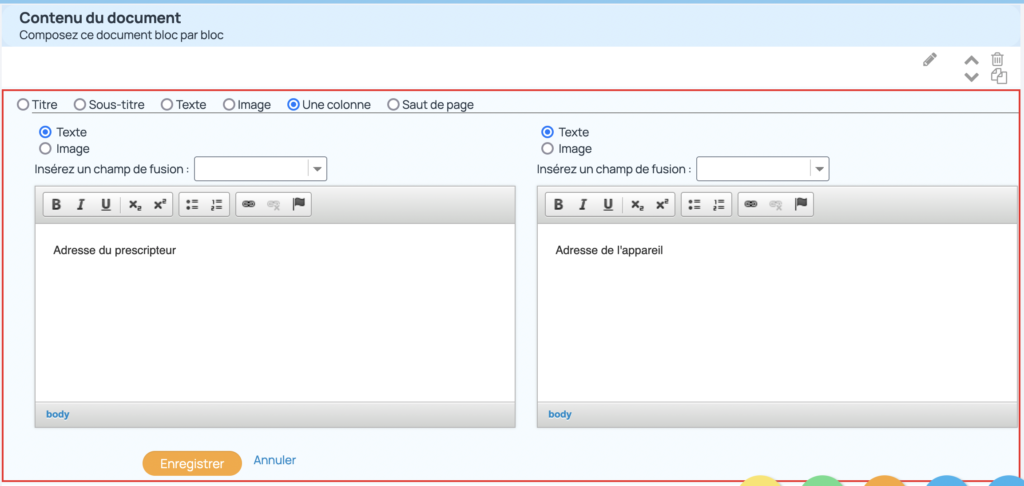Screen dimensions: 1024x486
Task: Select the Image block type radio
Action: [229, 105]
